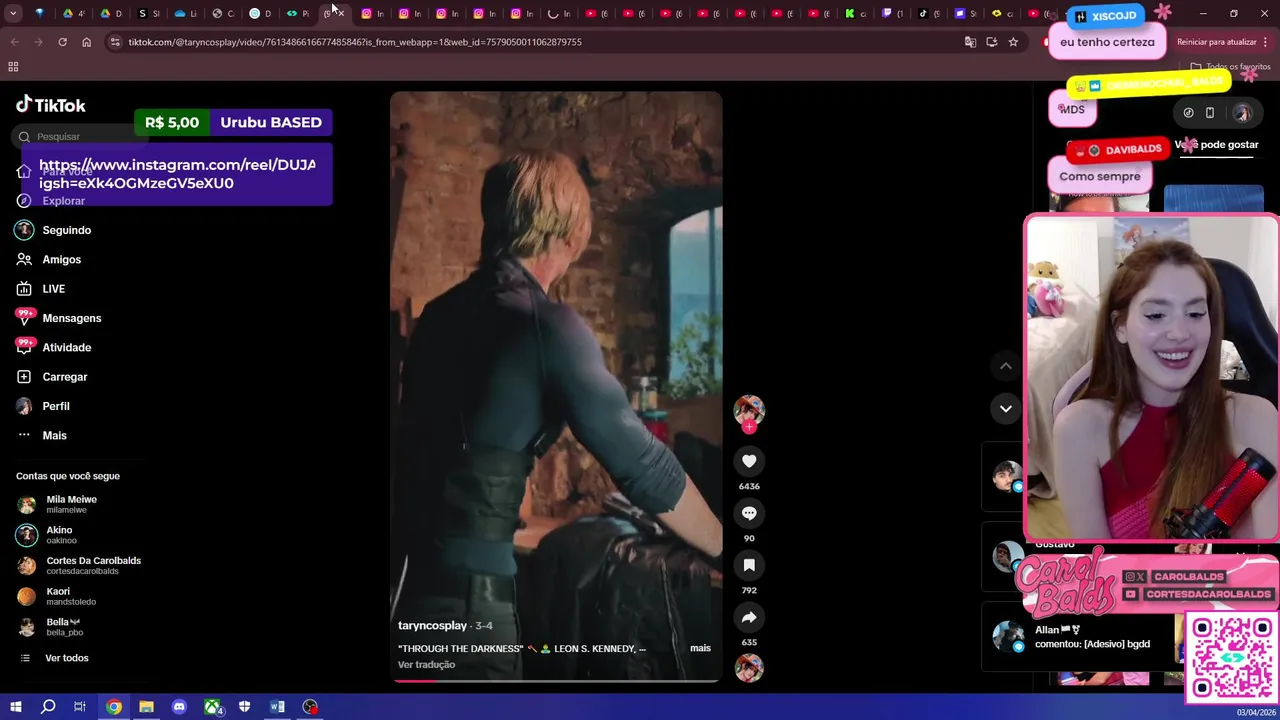Open Explorar page

coord(63,201)
